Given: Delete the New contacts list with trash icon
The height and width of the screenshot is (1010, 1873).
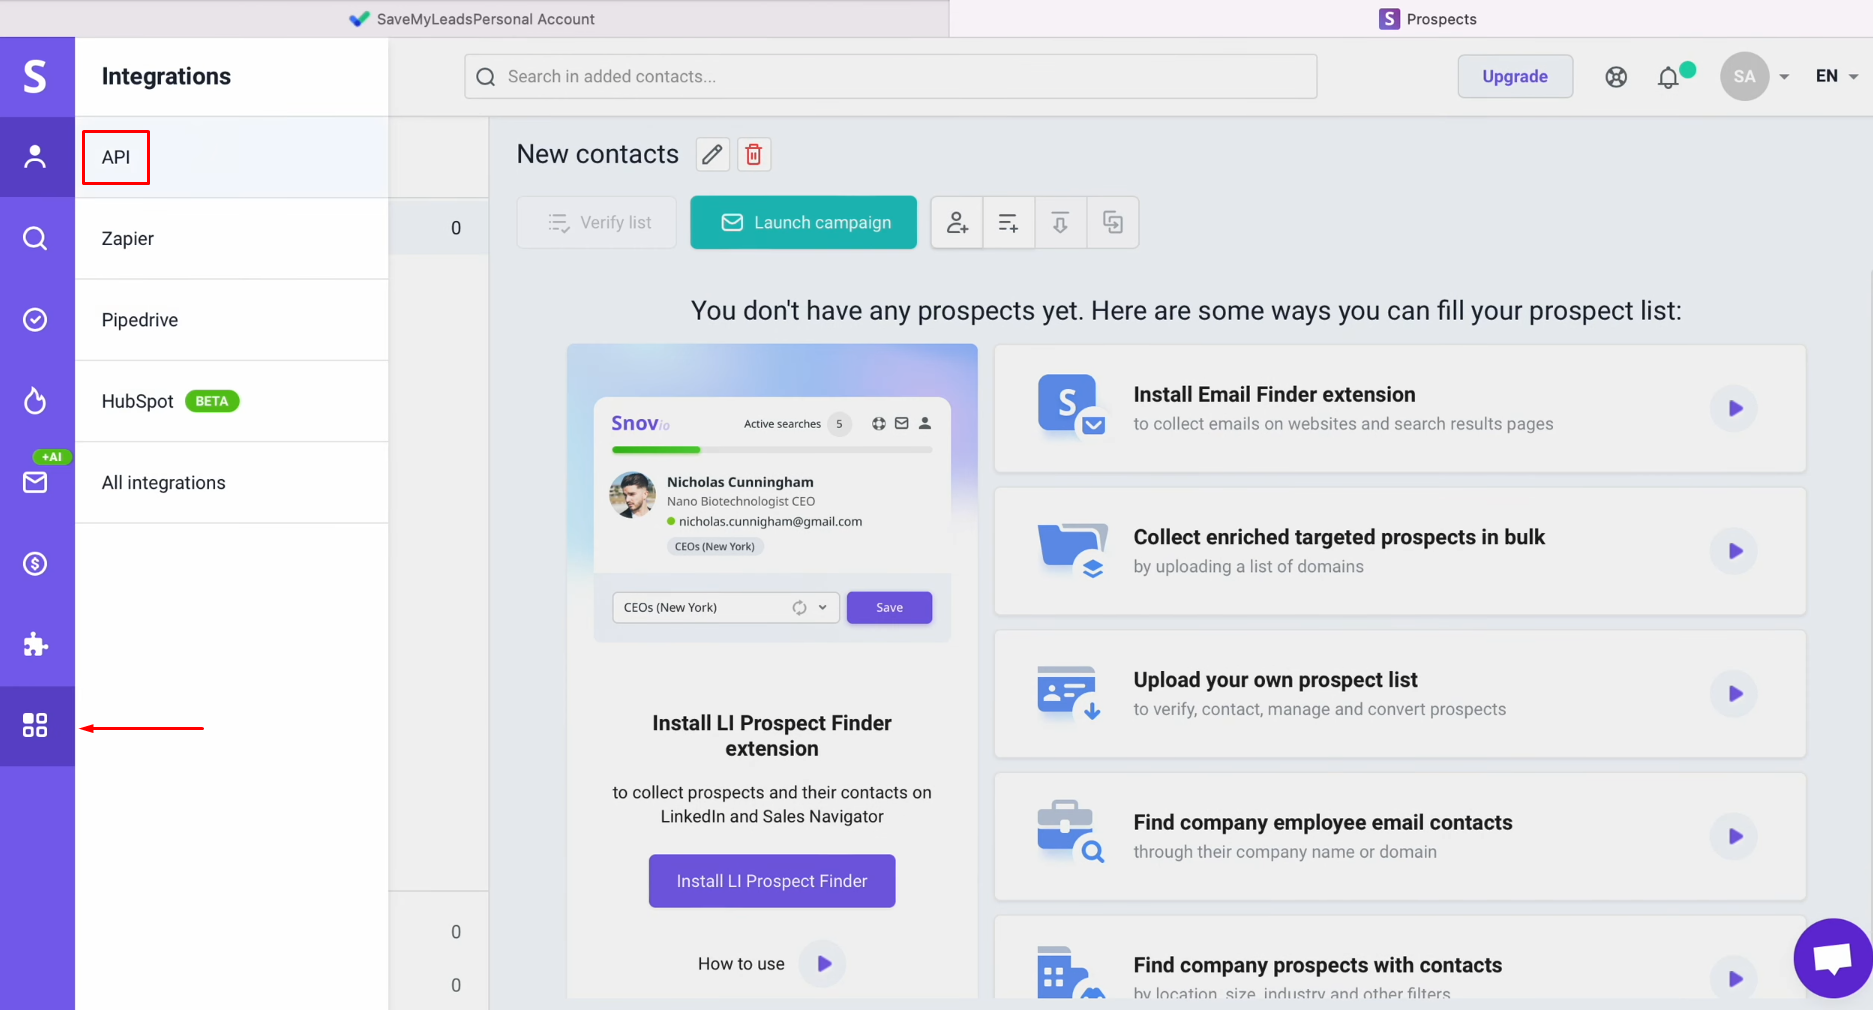Looking at the screenshot, I should [754, 155].
